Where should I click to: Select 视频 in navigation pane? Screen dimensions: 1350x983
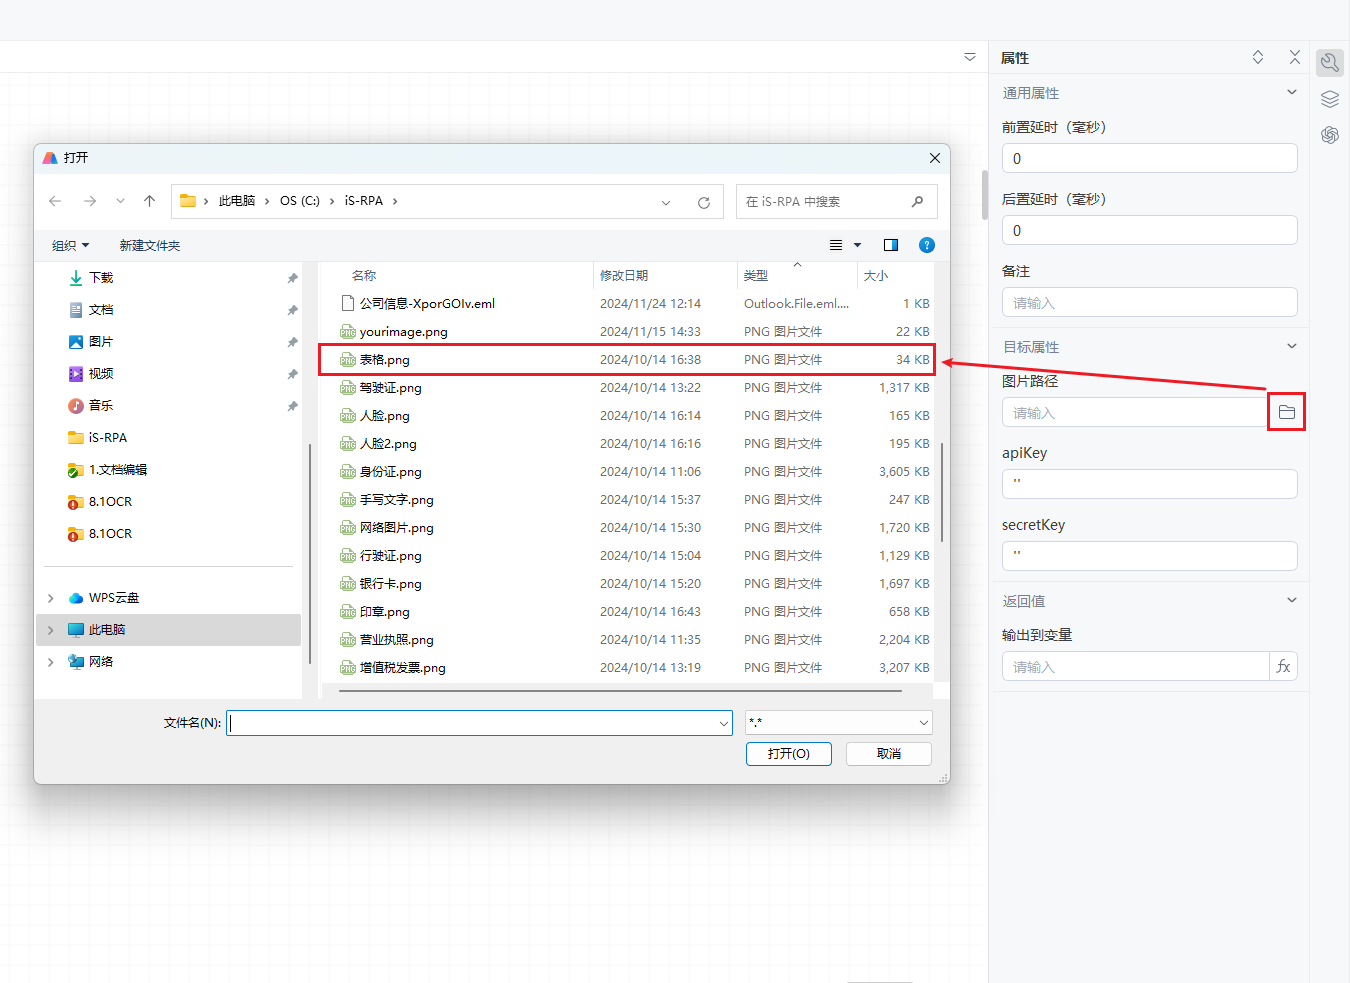point(100,373)
